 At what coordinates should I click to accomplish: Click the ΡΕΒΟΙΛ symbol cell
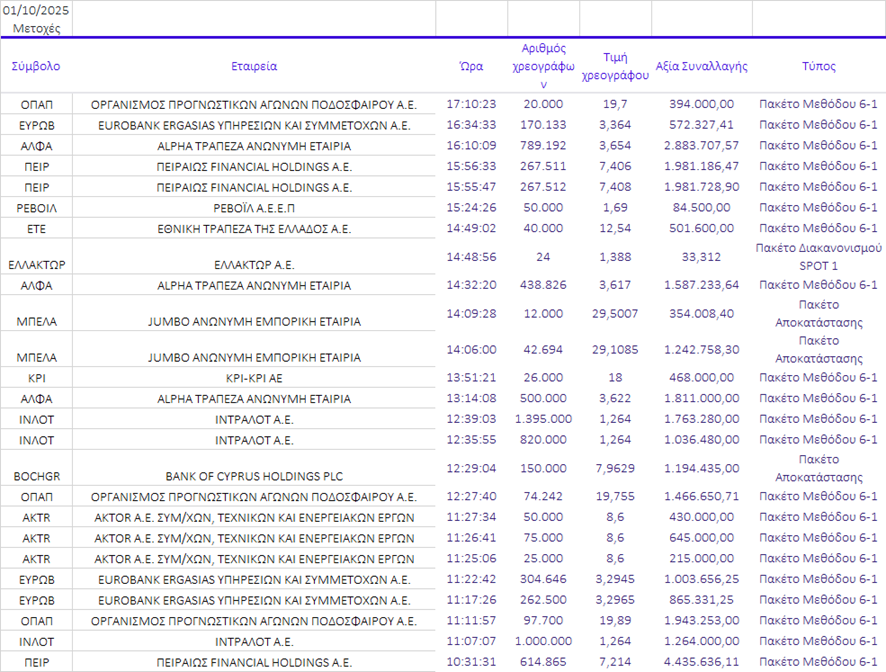click(36, 208)
